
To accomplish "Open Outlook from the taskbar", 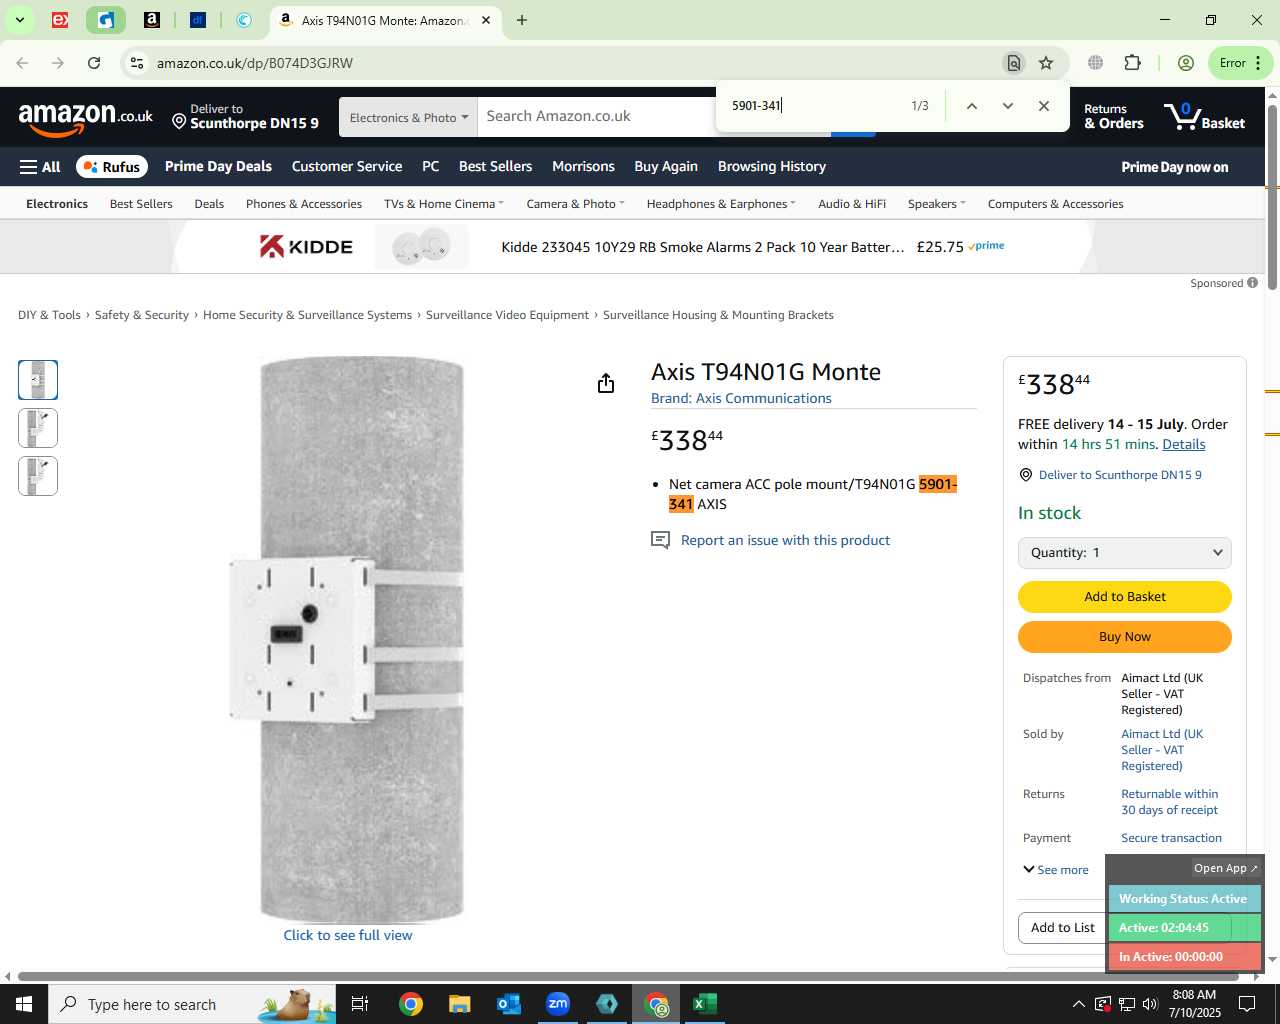I will [509, 1004].
